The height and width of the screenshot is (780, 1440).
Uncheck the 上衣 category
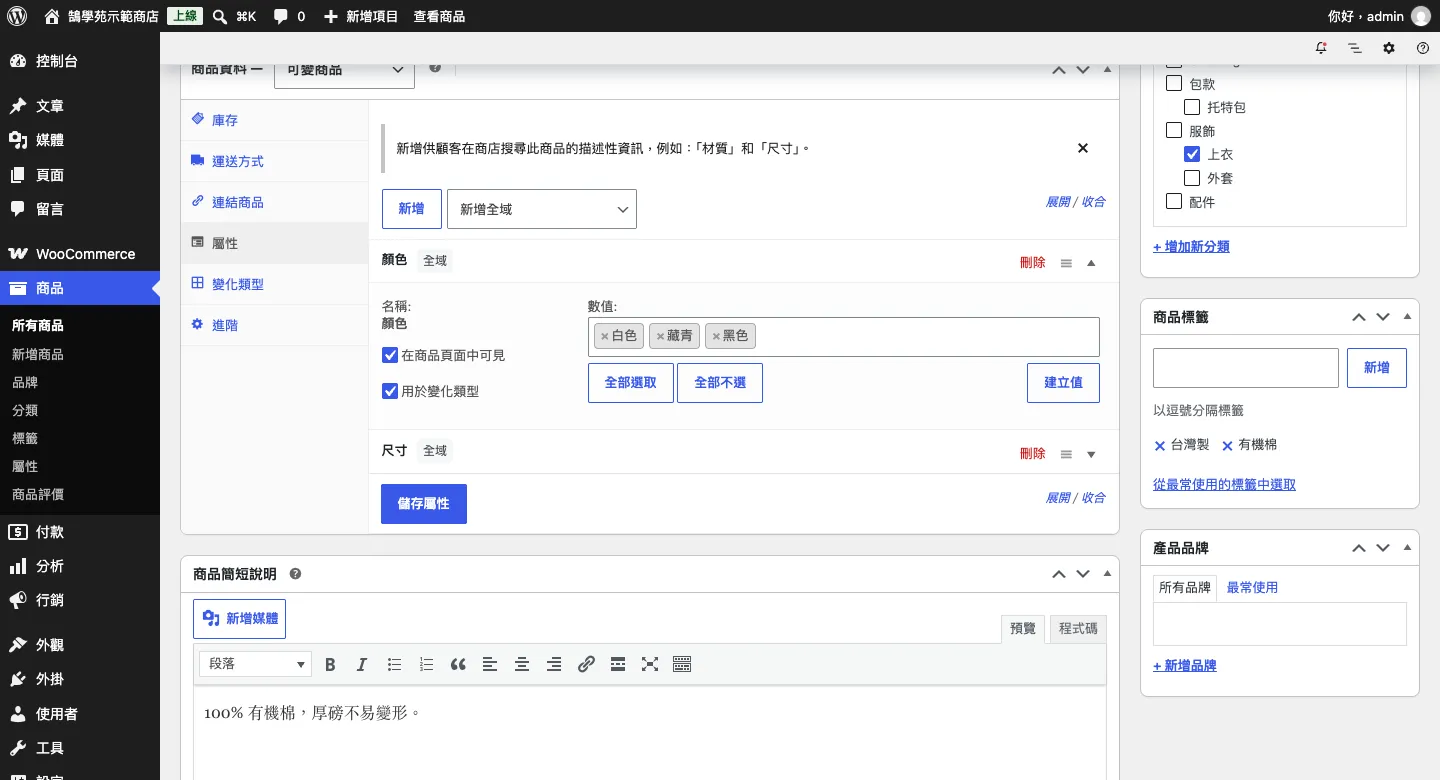click(1192, 154)
